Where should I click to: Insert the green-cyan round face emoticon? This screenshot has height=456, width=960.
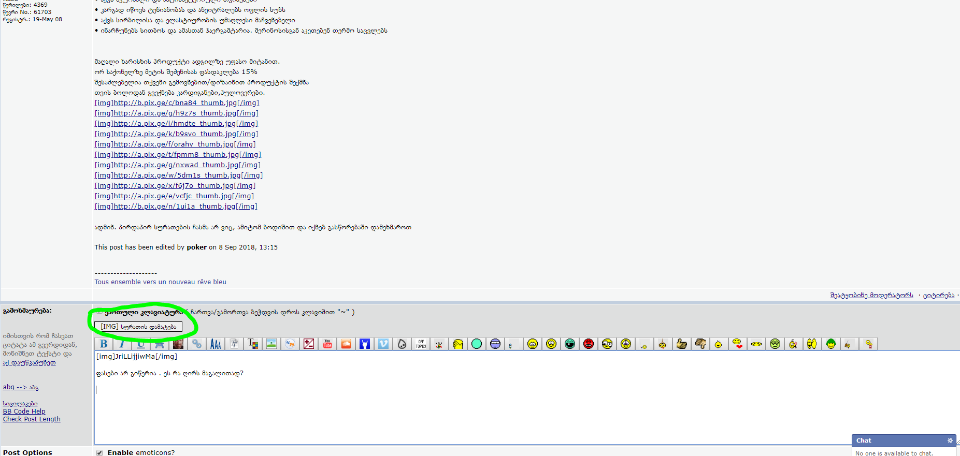[476, 344]
